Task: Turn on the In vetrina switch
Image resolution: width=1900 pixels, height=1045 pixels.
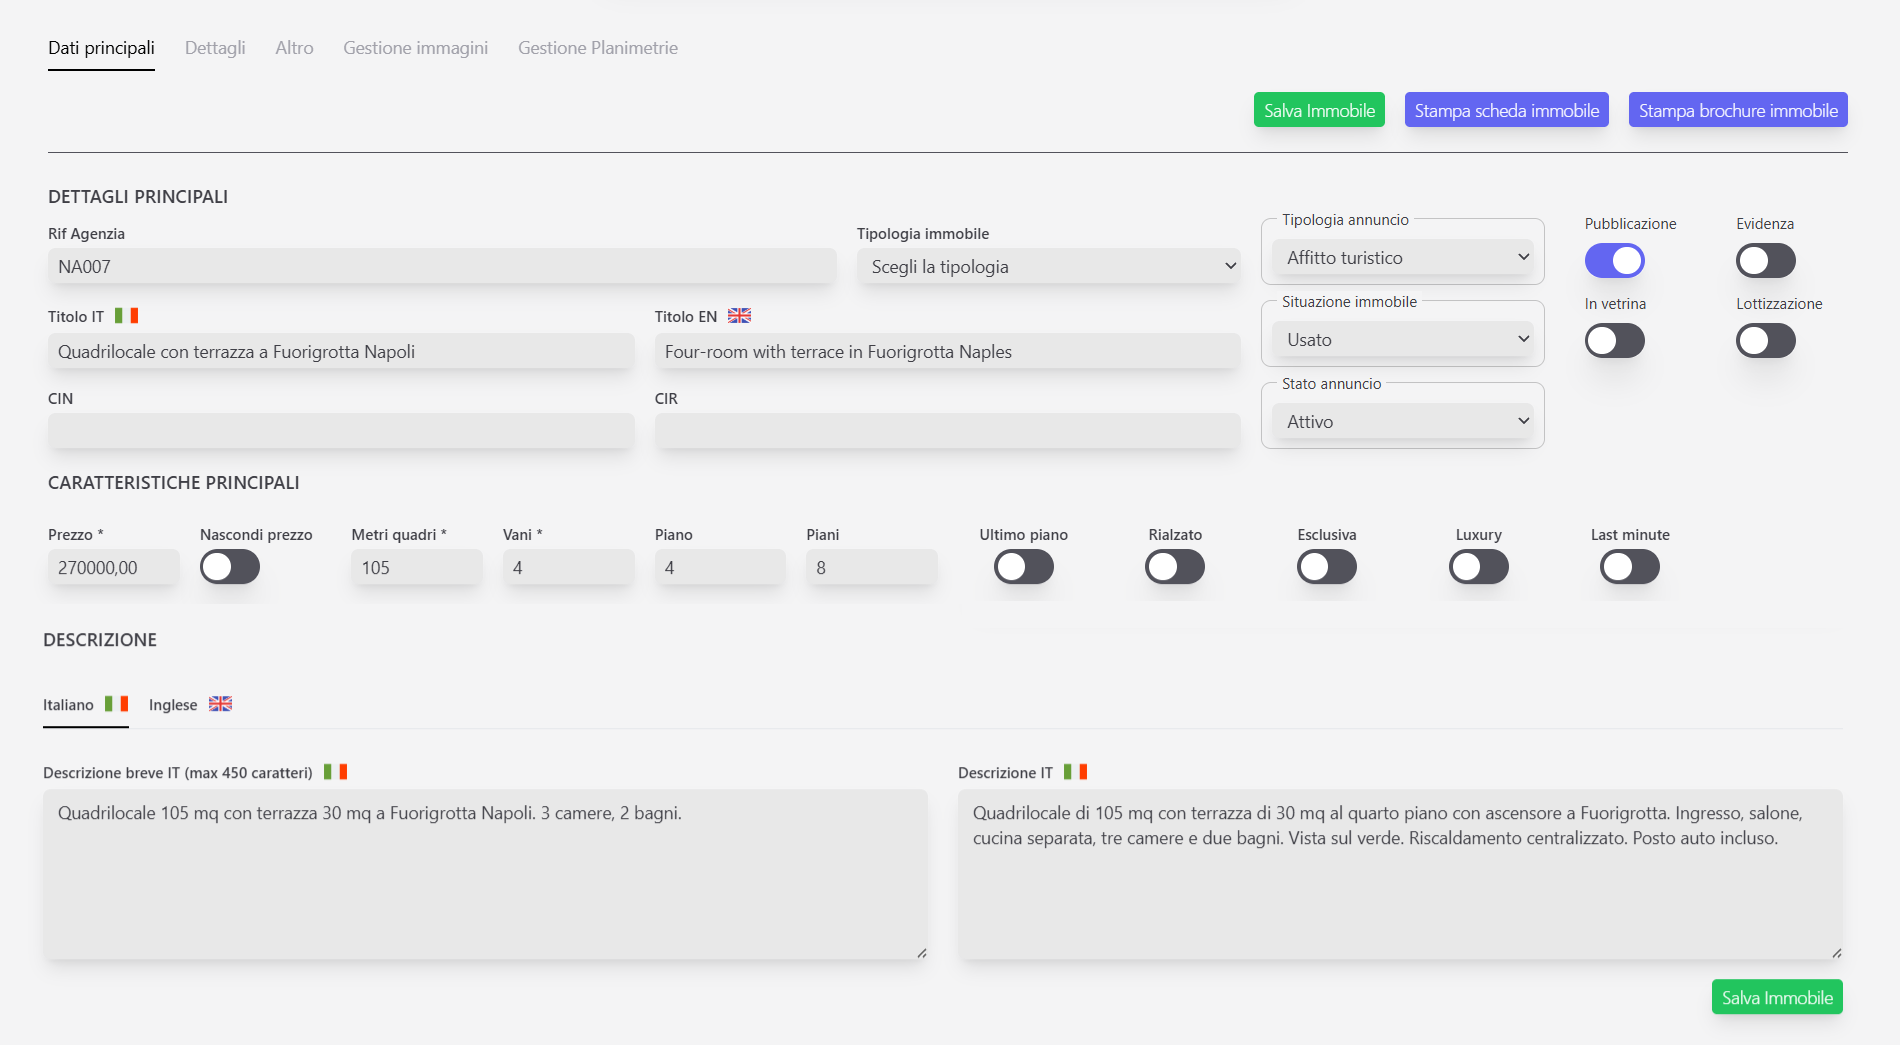Action: point(1614,341)
